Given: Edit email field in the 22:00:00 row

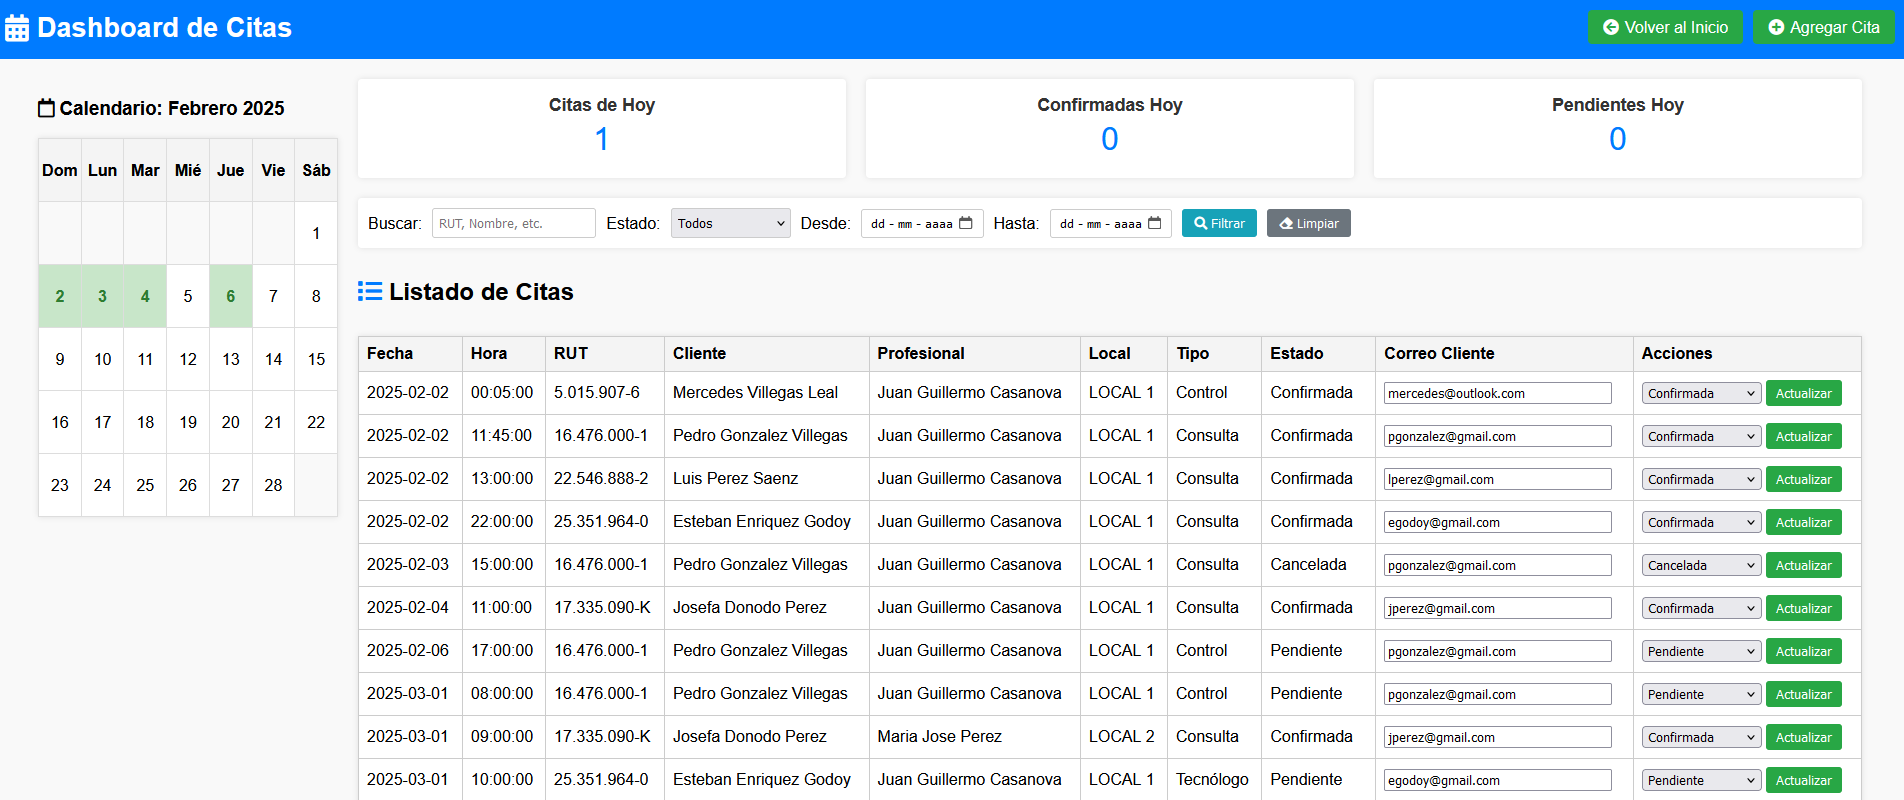Looking at the screenshot, I should (1497, 522).
